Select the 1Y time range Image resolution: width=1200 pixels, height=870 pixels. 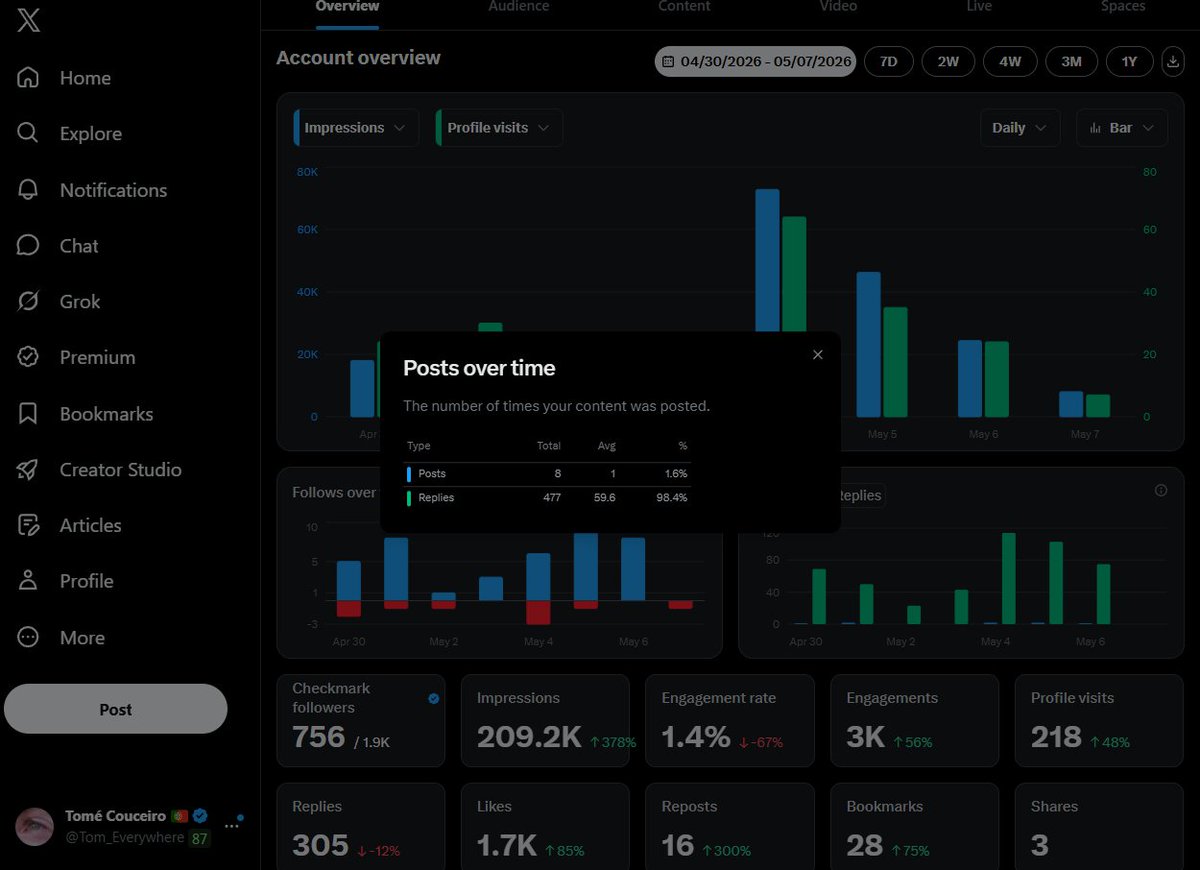tap(1129, 62)
